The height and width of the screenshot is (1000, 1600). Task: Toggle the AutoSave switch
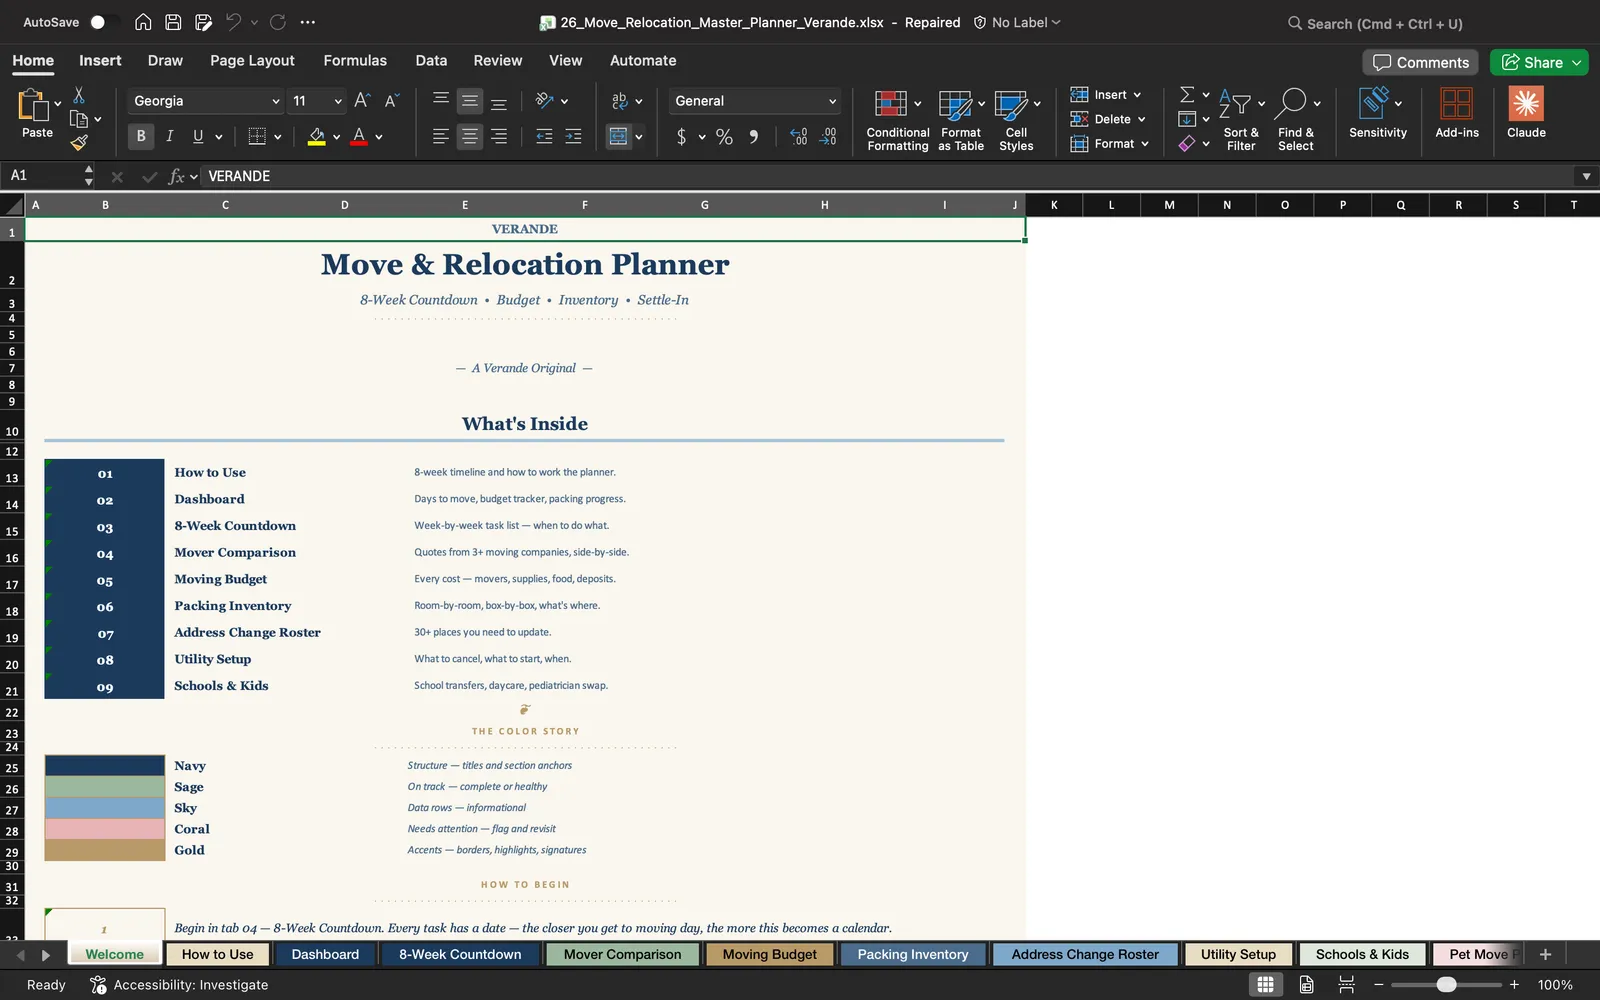[x=103, y=22]
